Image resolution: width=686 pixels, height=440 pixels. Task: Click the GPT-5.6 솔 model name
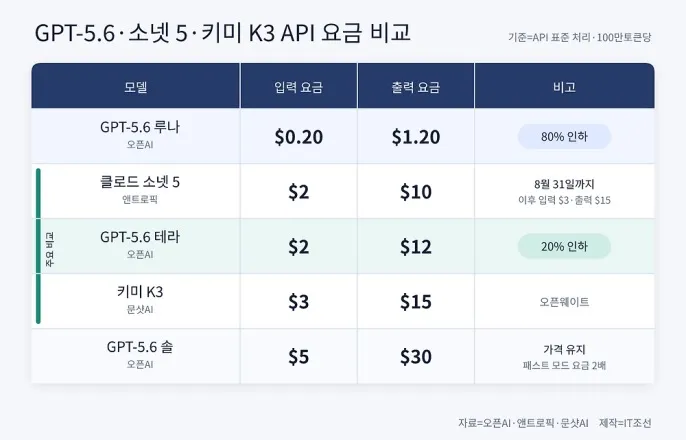tap(140, 347)
